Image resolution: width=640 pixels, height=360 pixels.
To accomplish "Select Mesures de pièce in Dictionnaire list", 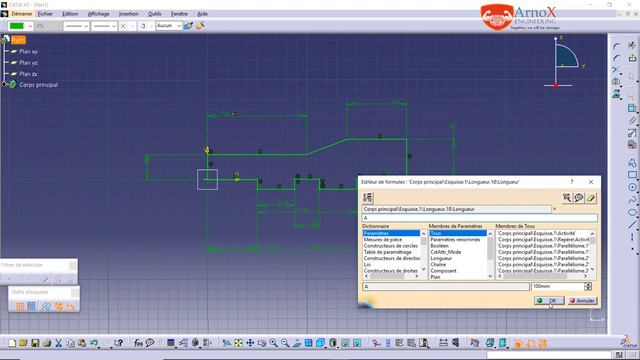I will 382,240.
